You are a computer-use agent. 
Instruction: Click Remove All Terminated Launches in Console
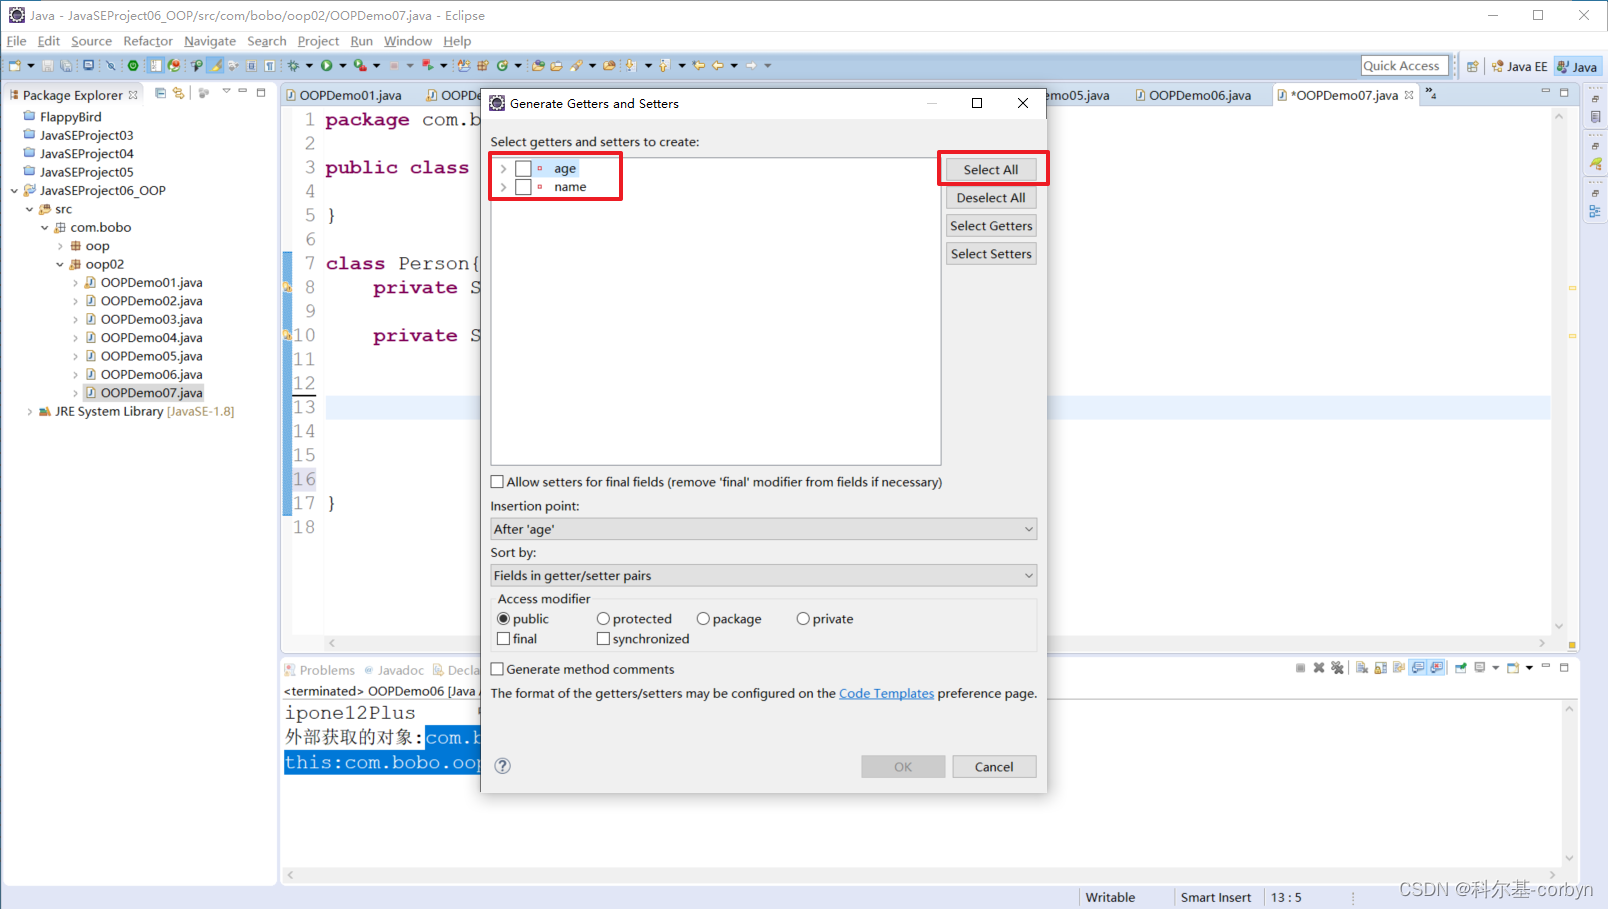pyautogui.click(x=1337, y=668)
